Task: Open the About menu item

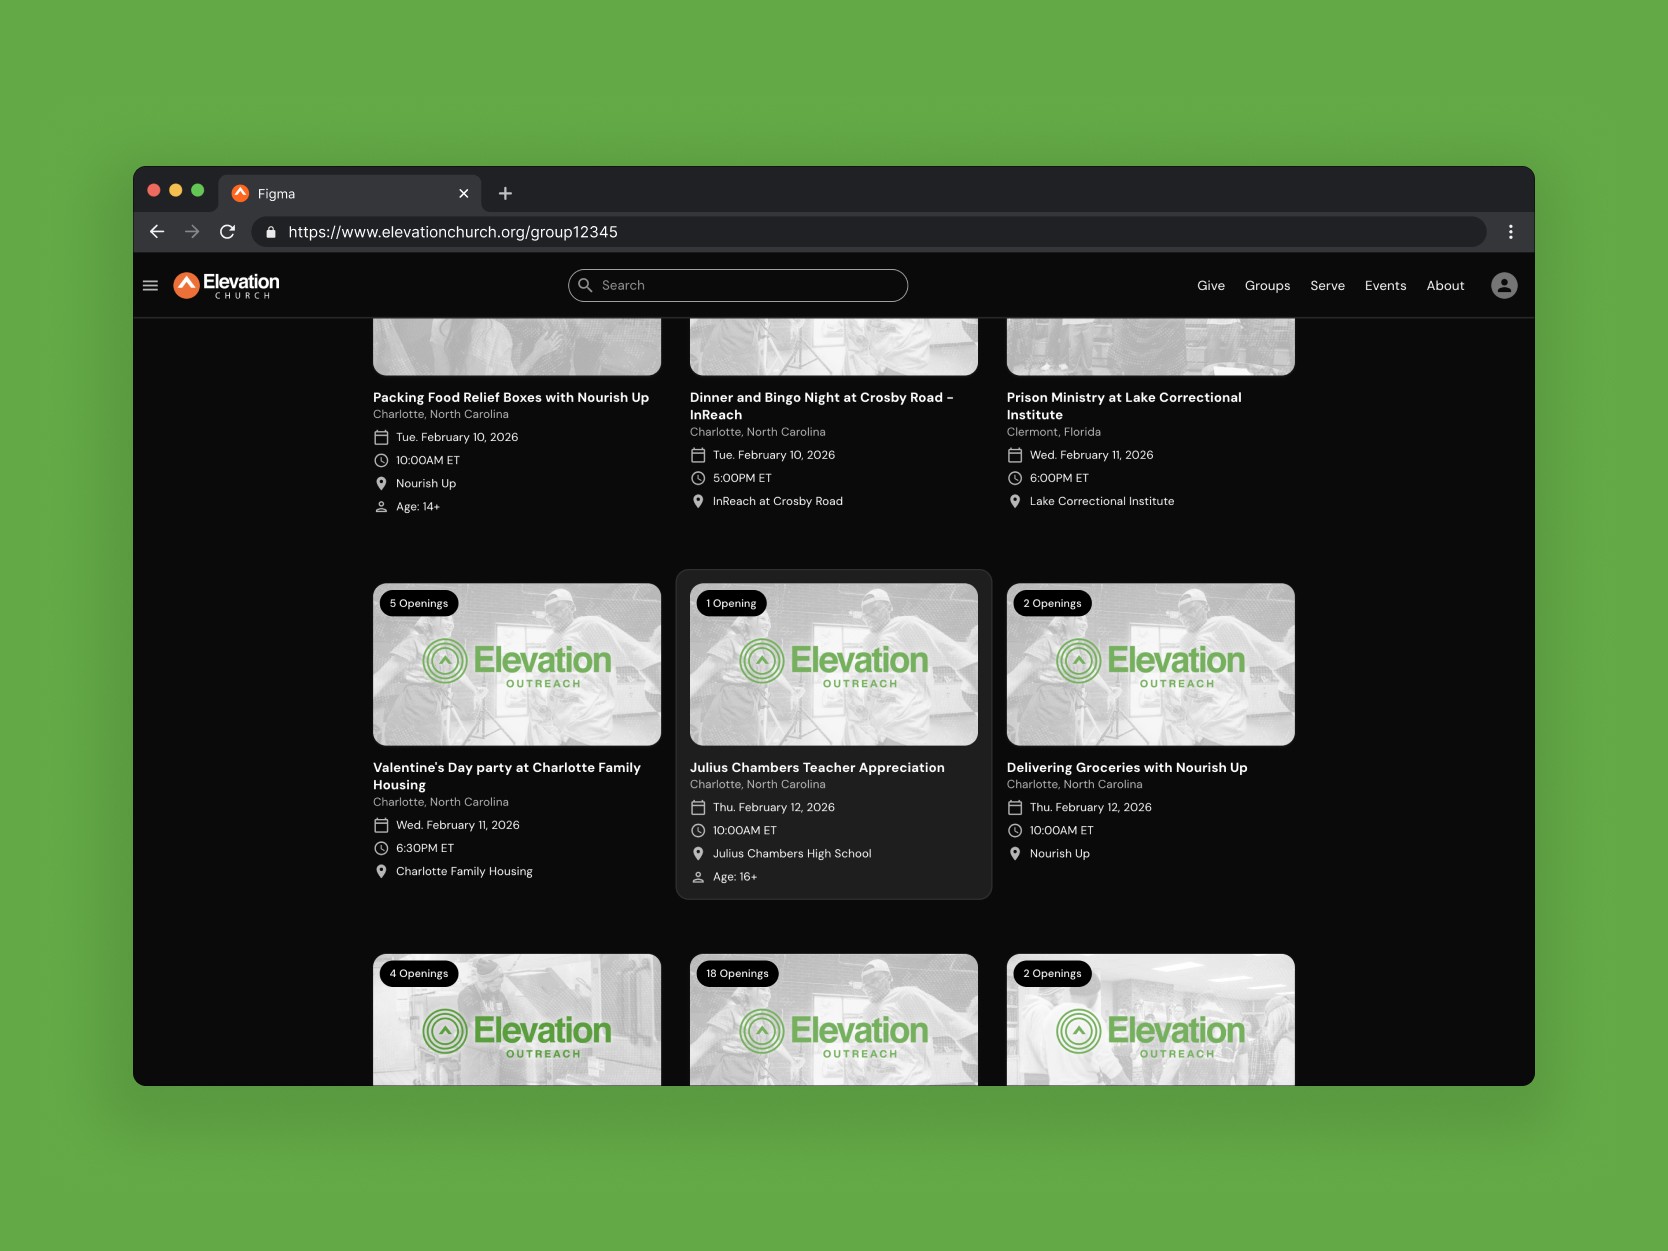Action: click(x=1445, y=286)
